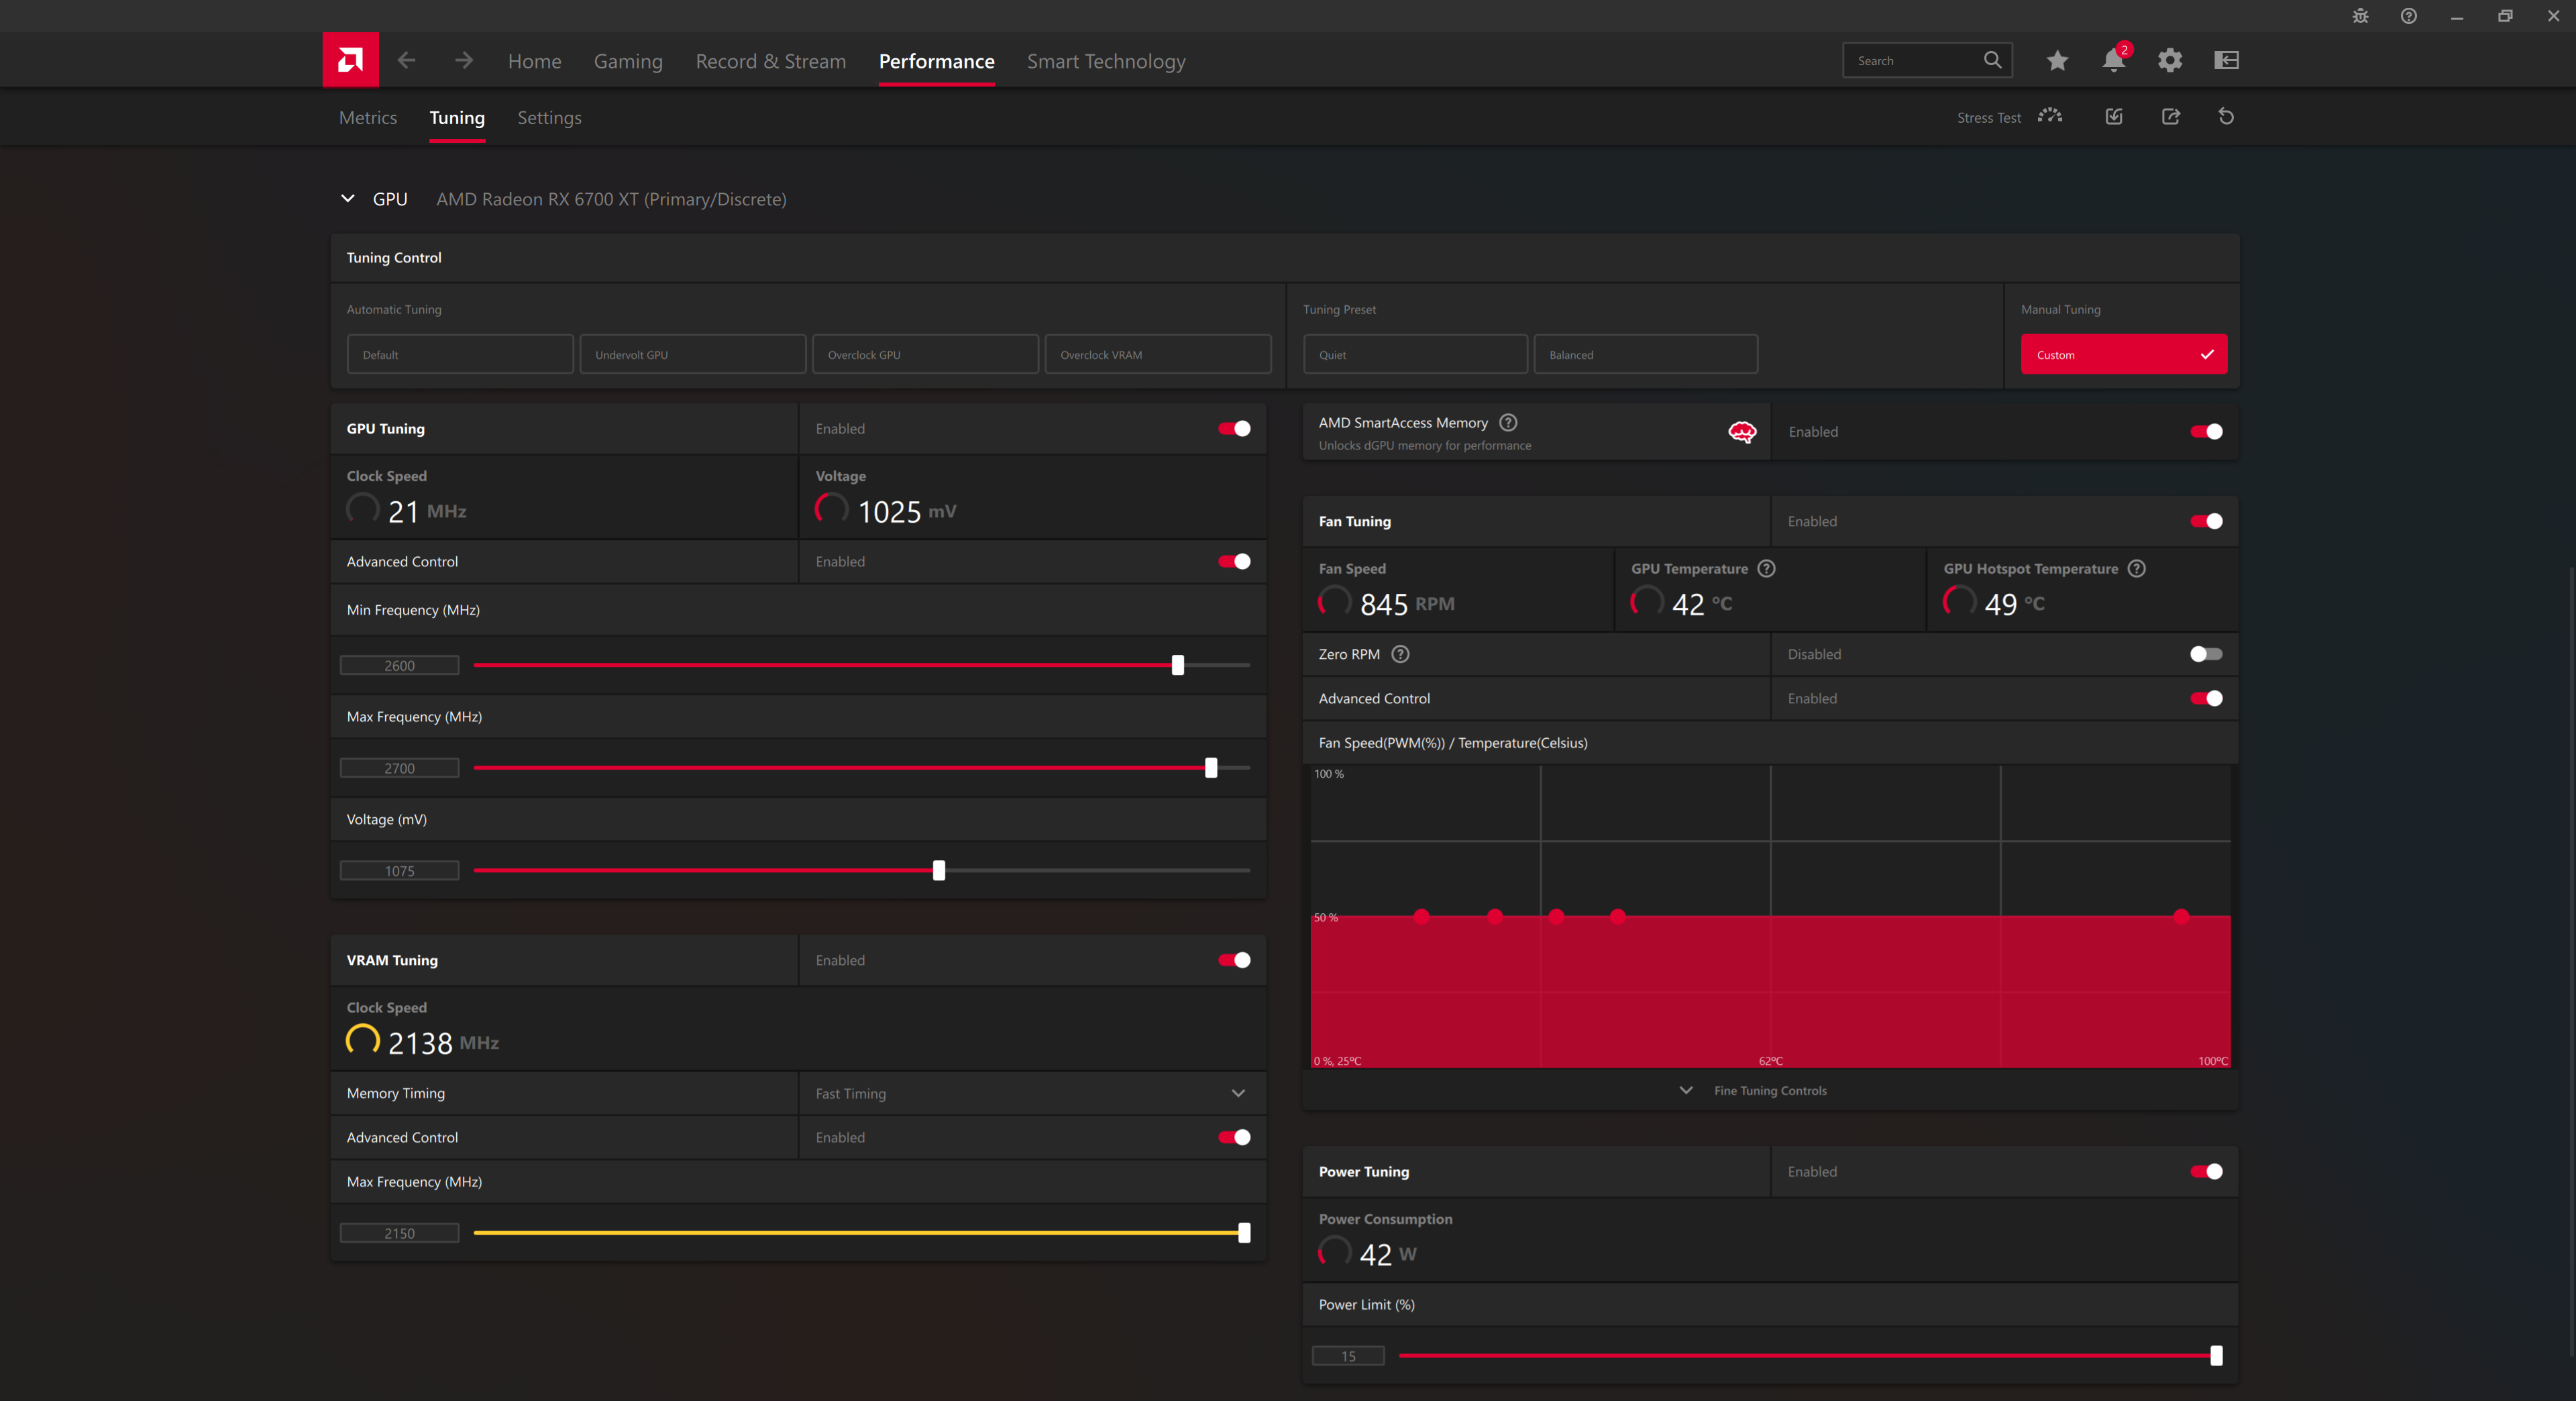Click VRAM Max Frequency value box 2150
This screenshot has height=1401, width=2576.
(399, 1233)
